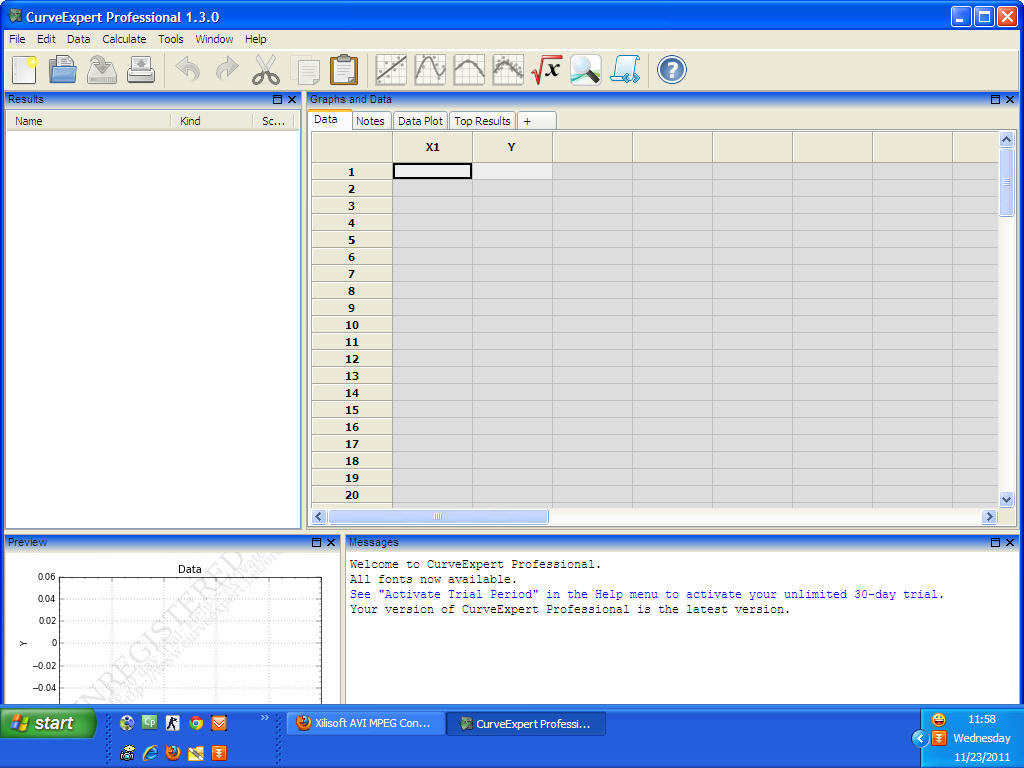
Task: Switch to the Data Plot tab
Action: 420,121
